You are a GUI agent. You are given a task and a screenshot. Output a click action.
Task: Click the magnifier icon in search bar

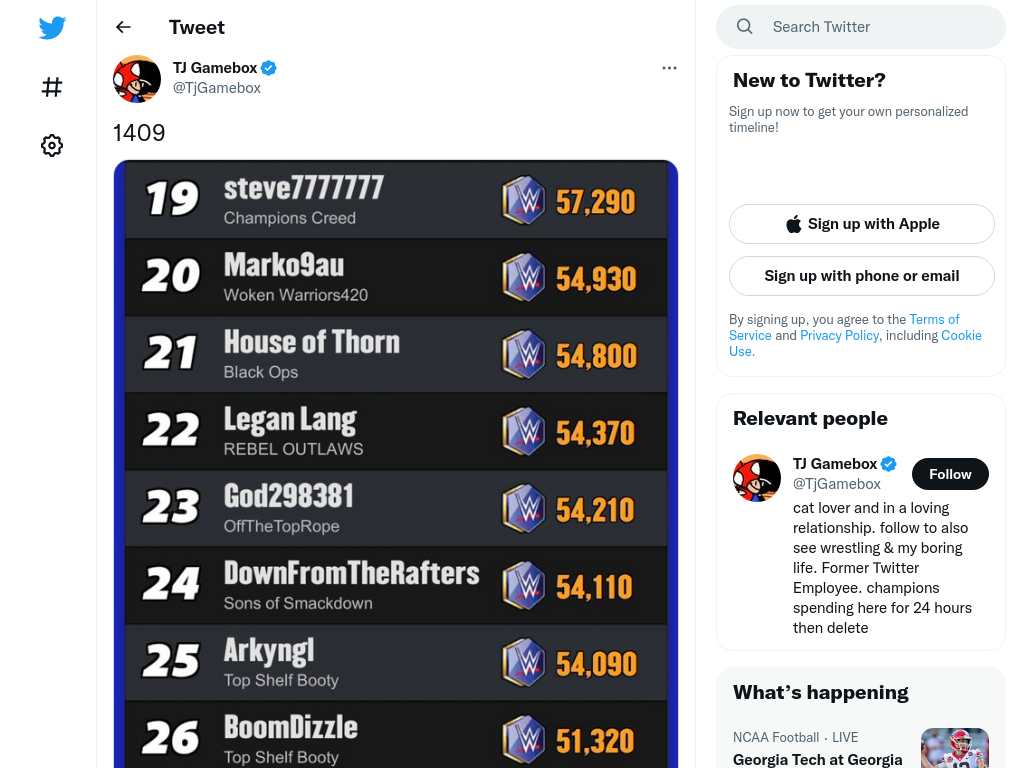coord(744,27)
